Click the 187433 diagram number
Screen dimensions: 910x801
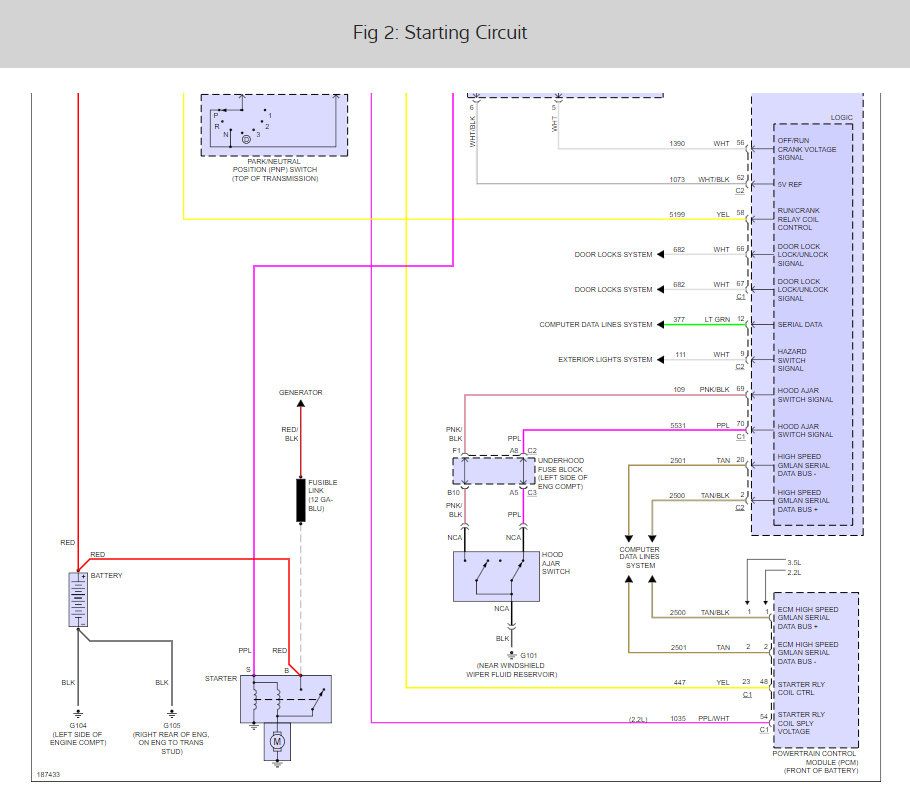coord(48,774)
